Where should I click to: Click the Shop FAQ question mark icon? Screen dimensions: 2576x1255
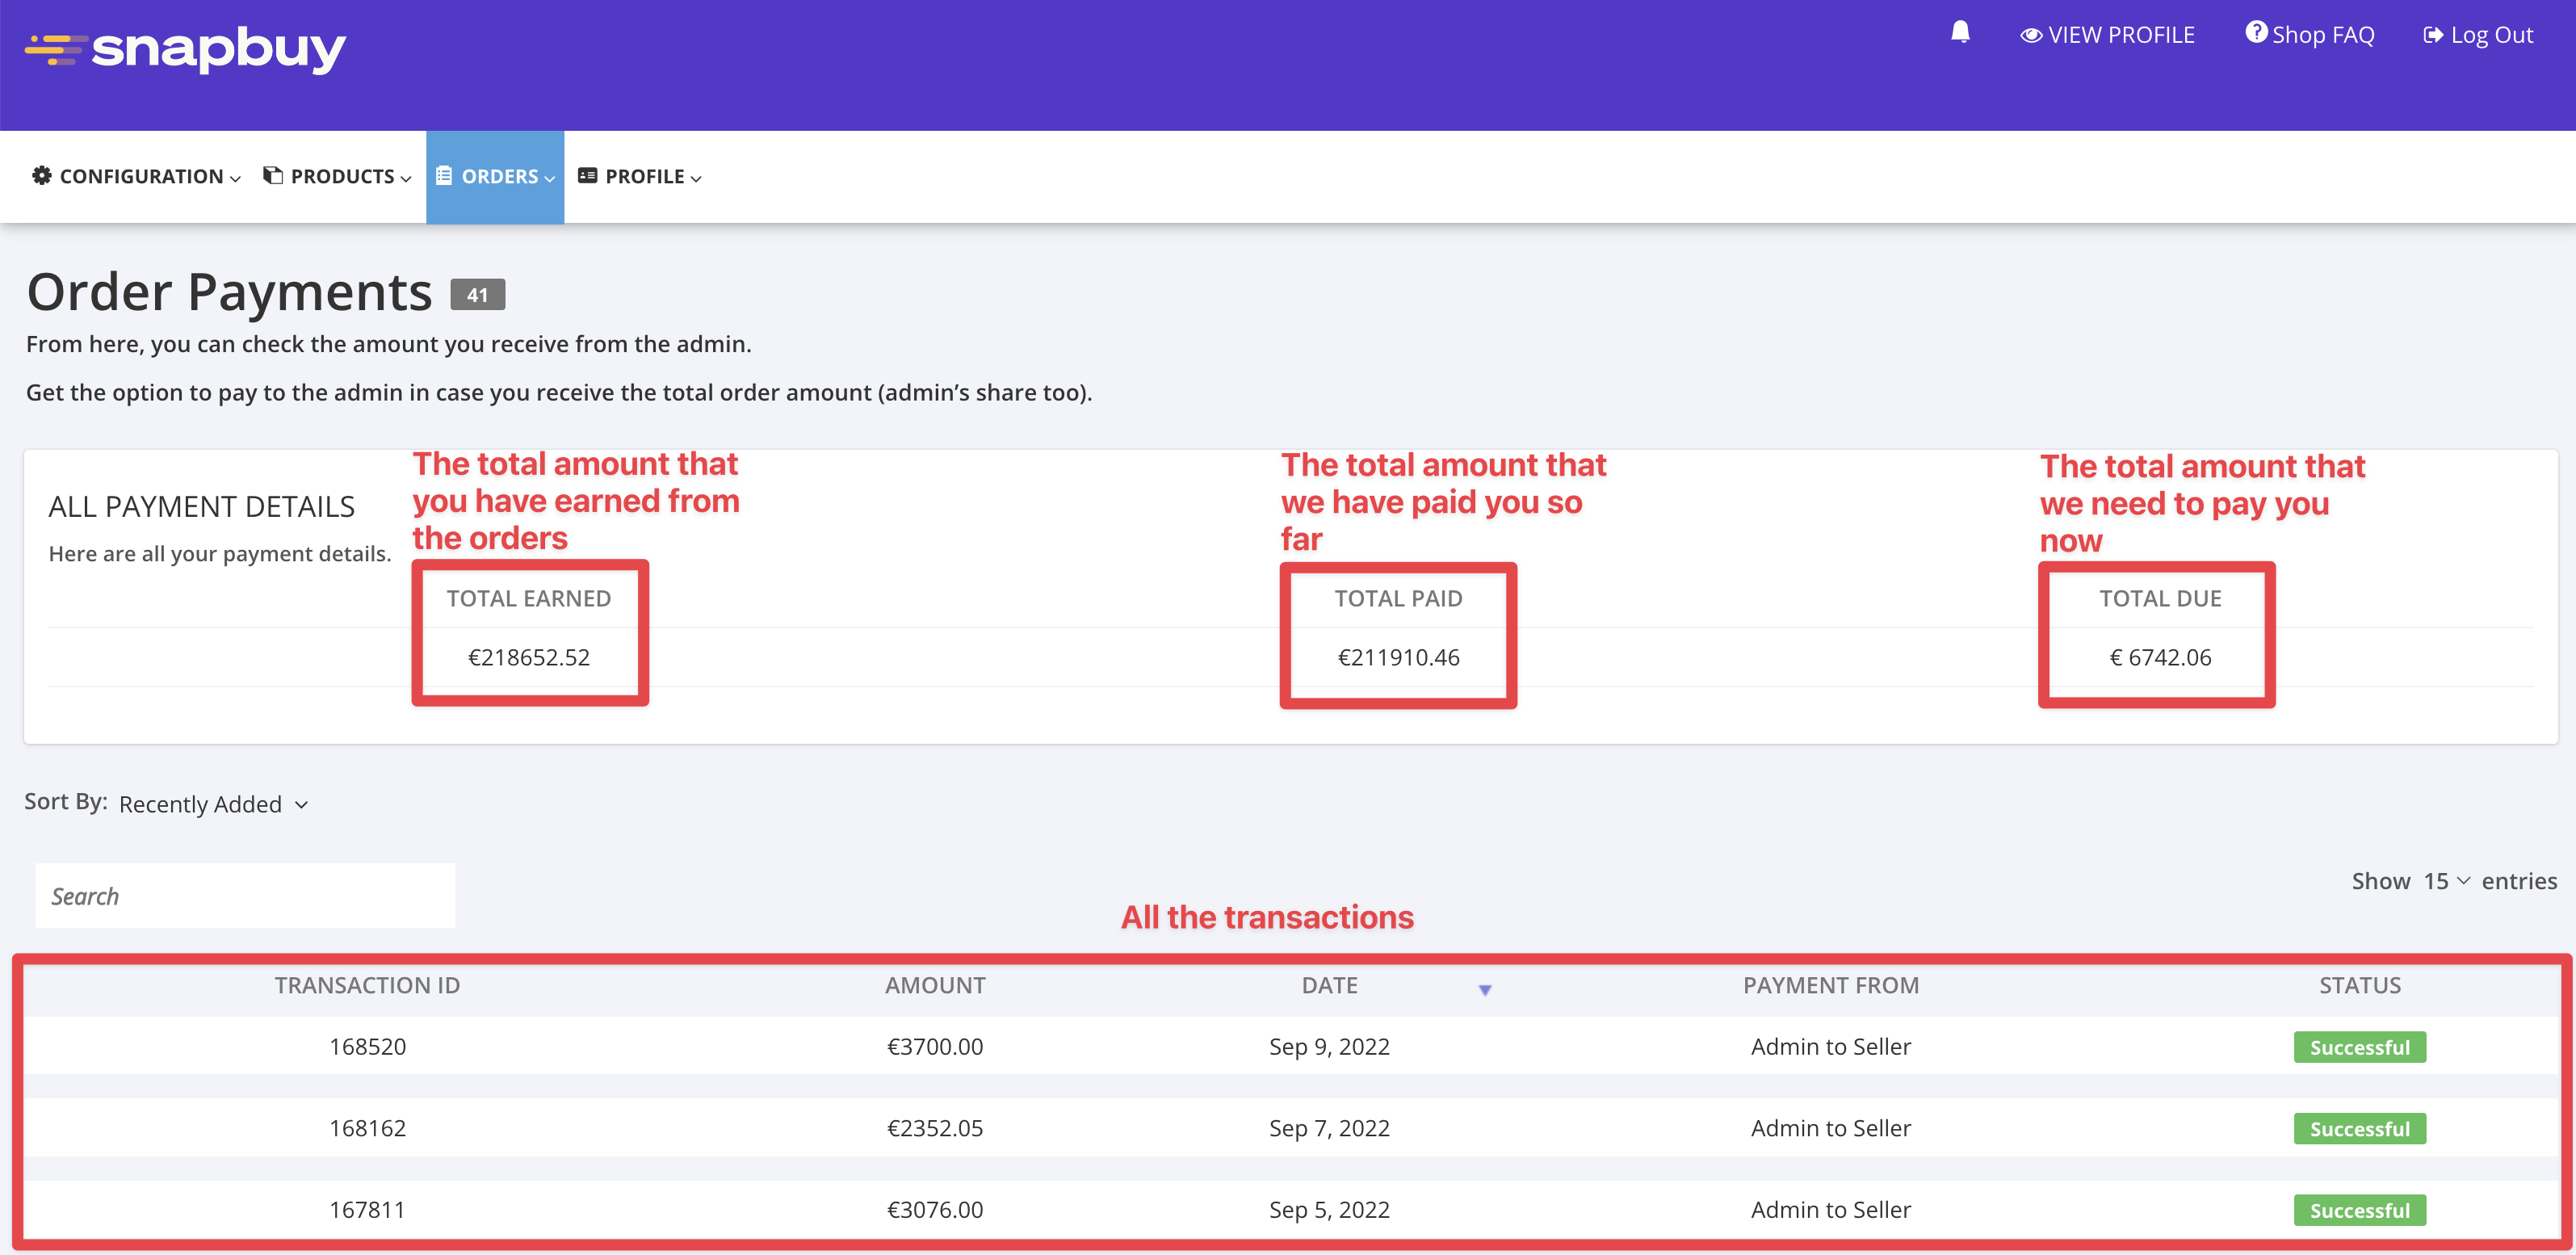click(2255, 33)
